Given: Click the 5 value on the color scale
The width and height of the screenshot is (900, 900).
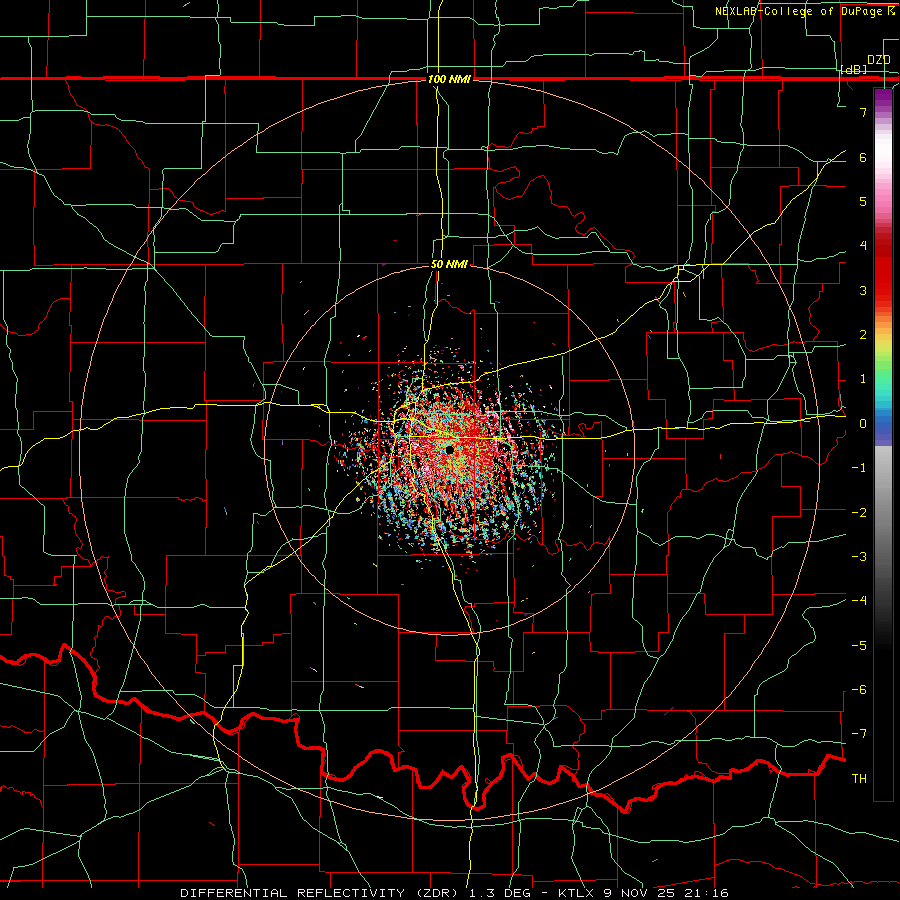Looking at the screenshot, I should point(863,201).
